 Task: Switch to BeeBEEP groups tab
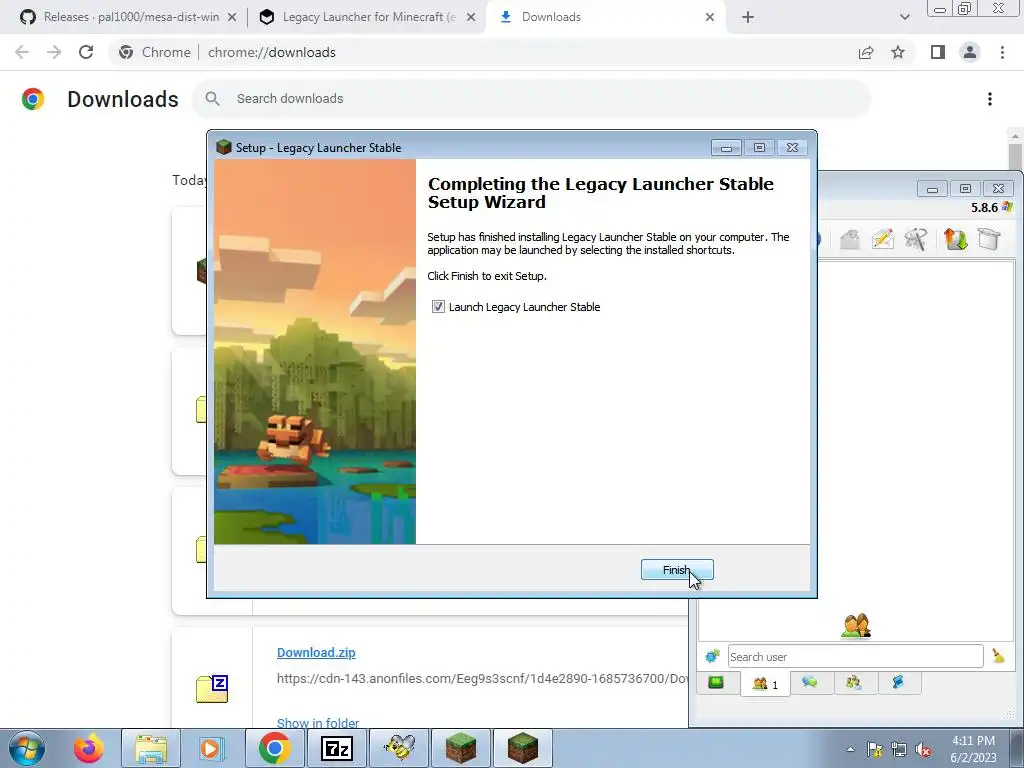(x=854, y=682)
